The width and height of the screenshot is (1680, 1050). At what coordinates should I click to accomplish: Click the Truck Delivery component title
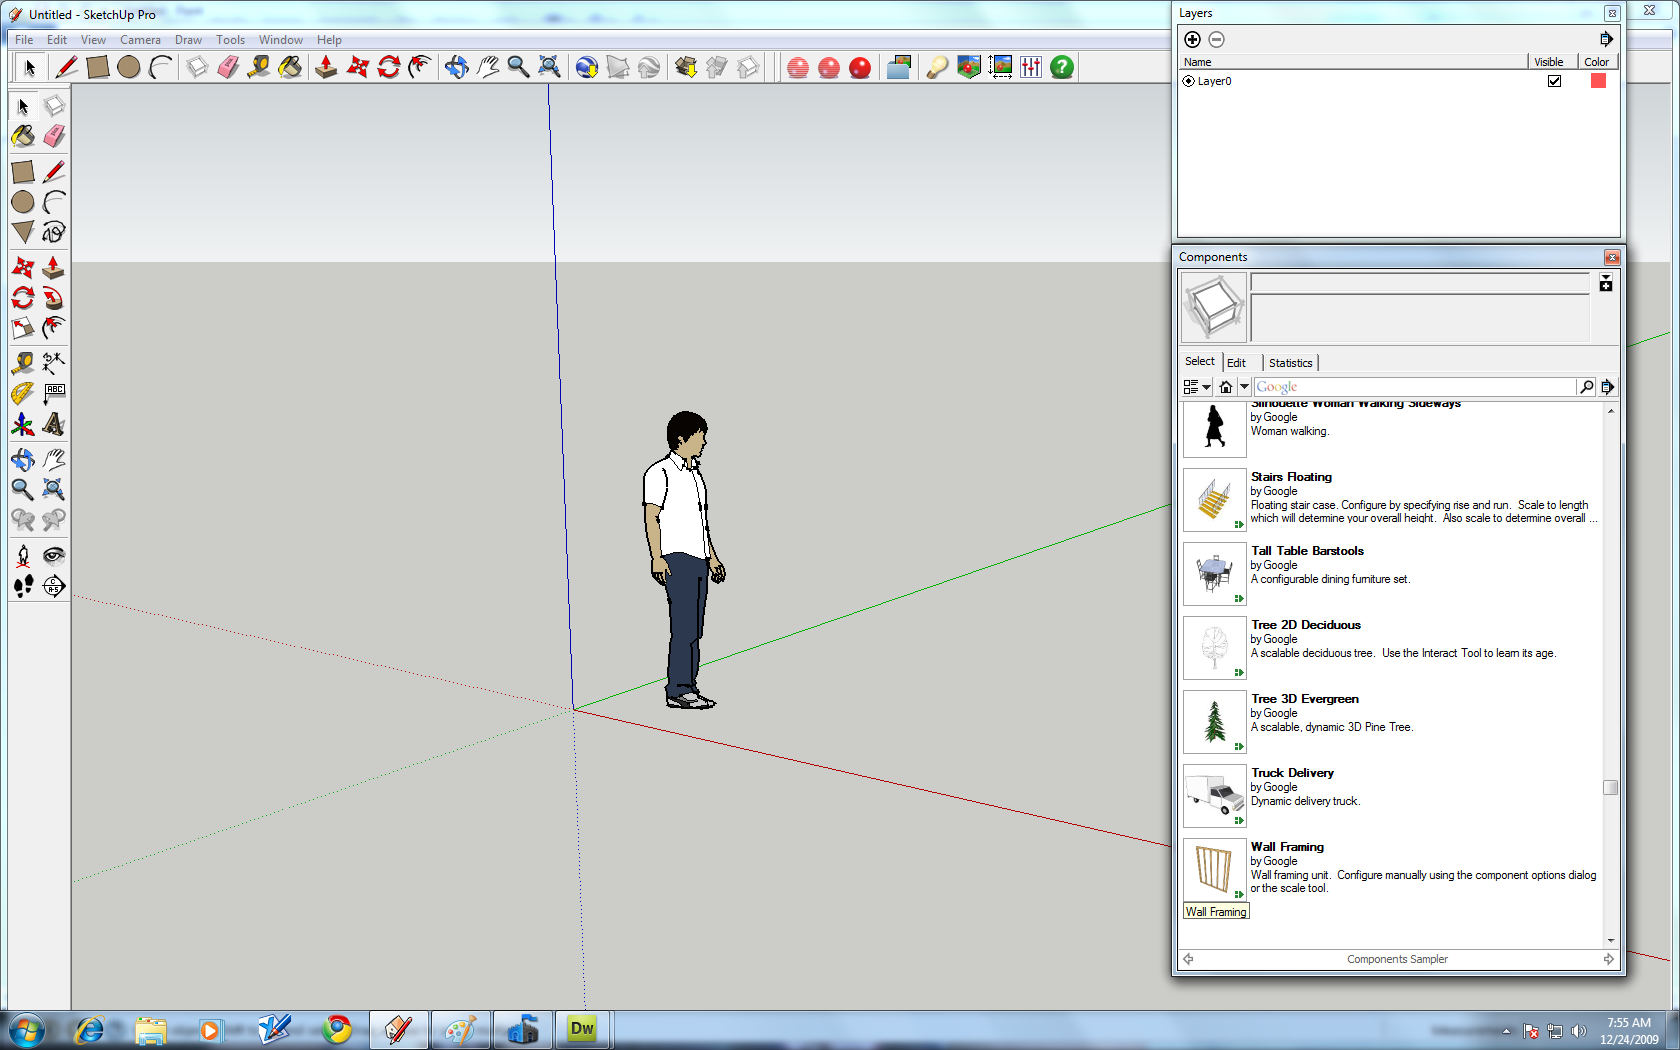[1292, 773]
